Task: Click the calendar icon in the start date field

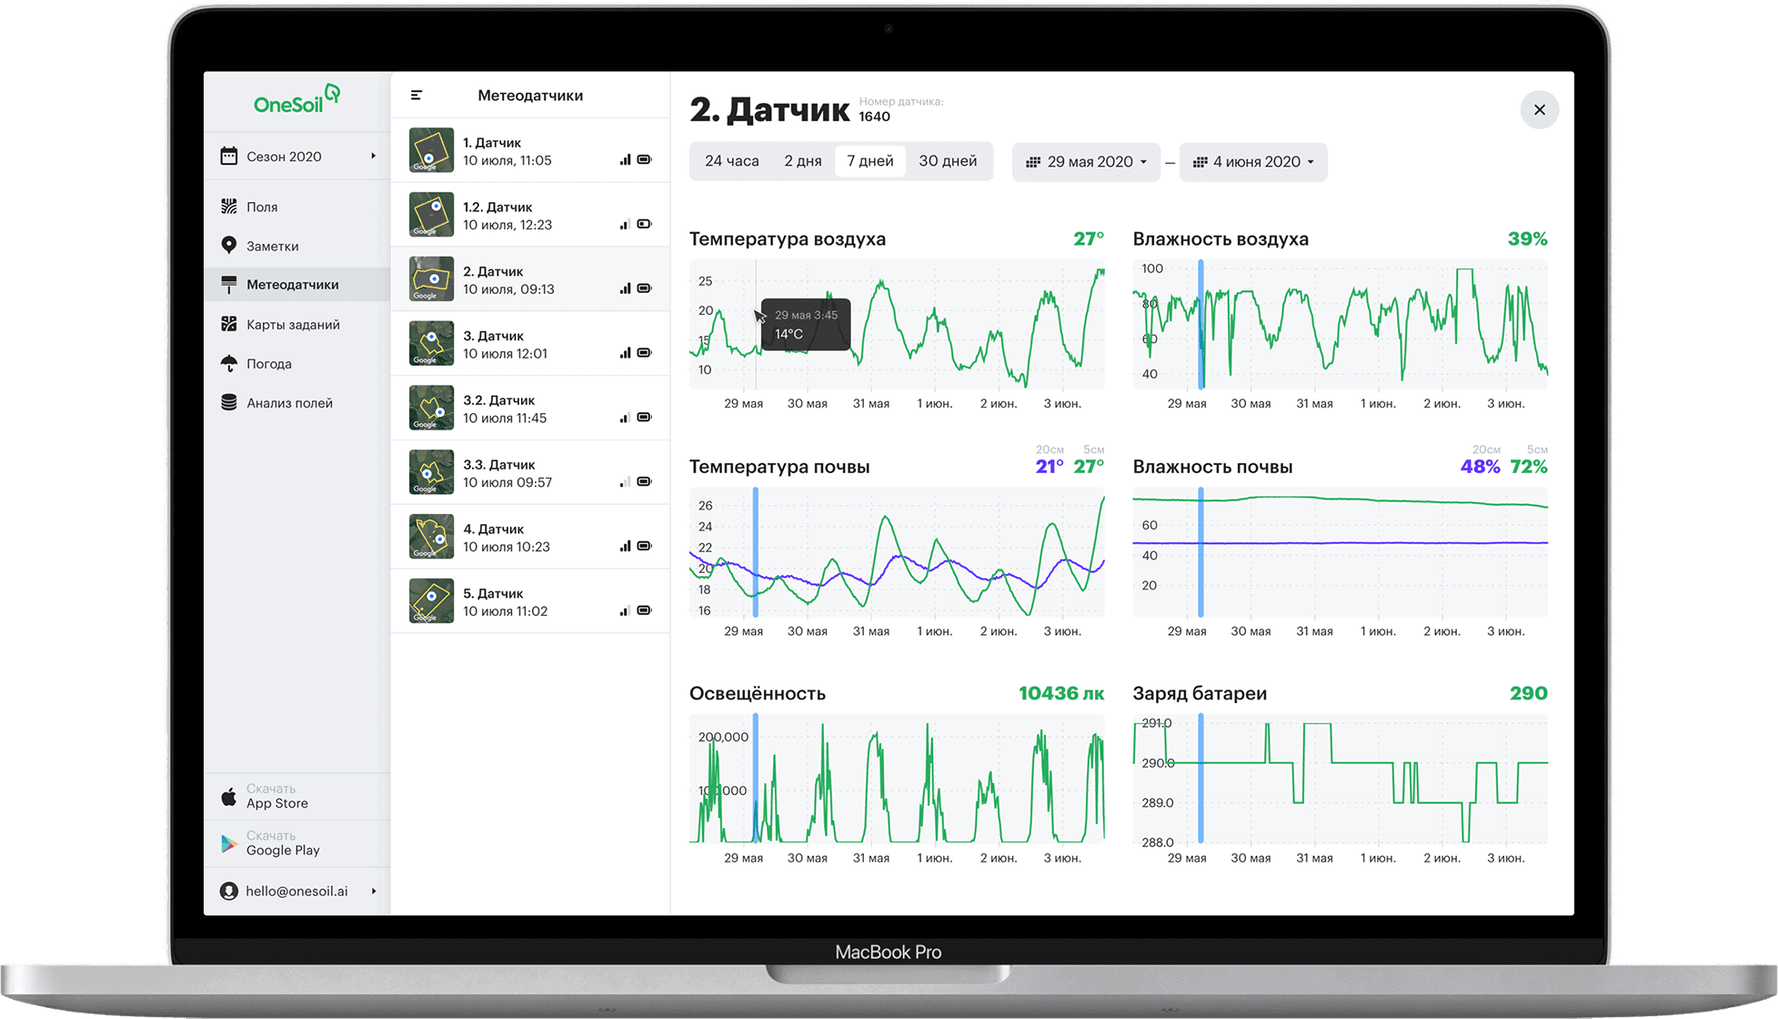Action: (1033, 162)
